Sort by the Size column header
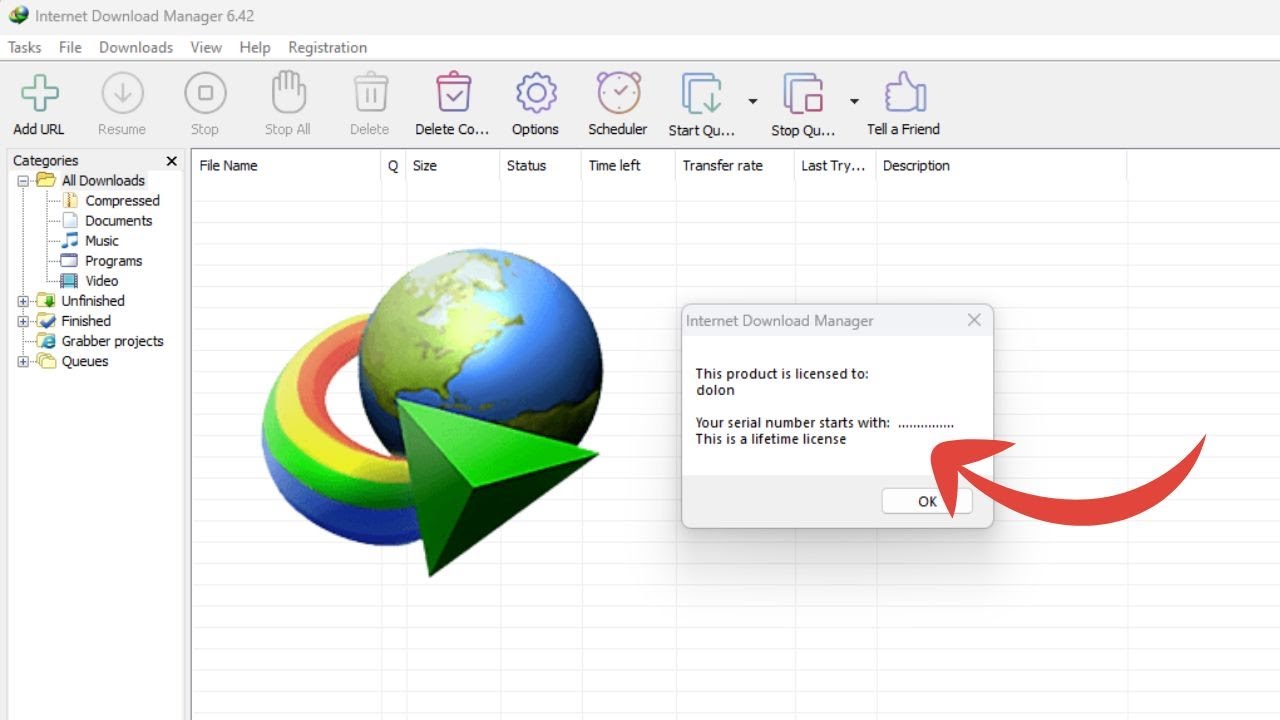Screen dimensions: 1280x720 (453, 166)
